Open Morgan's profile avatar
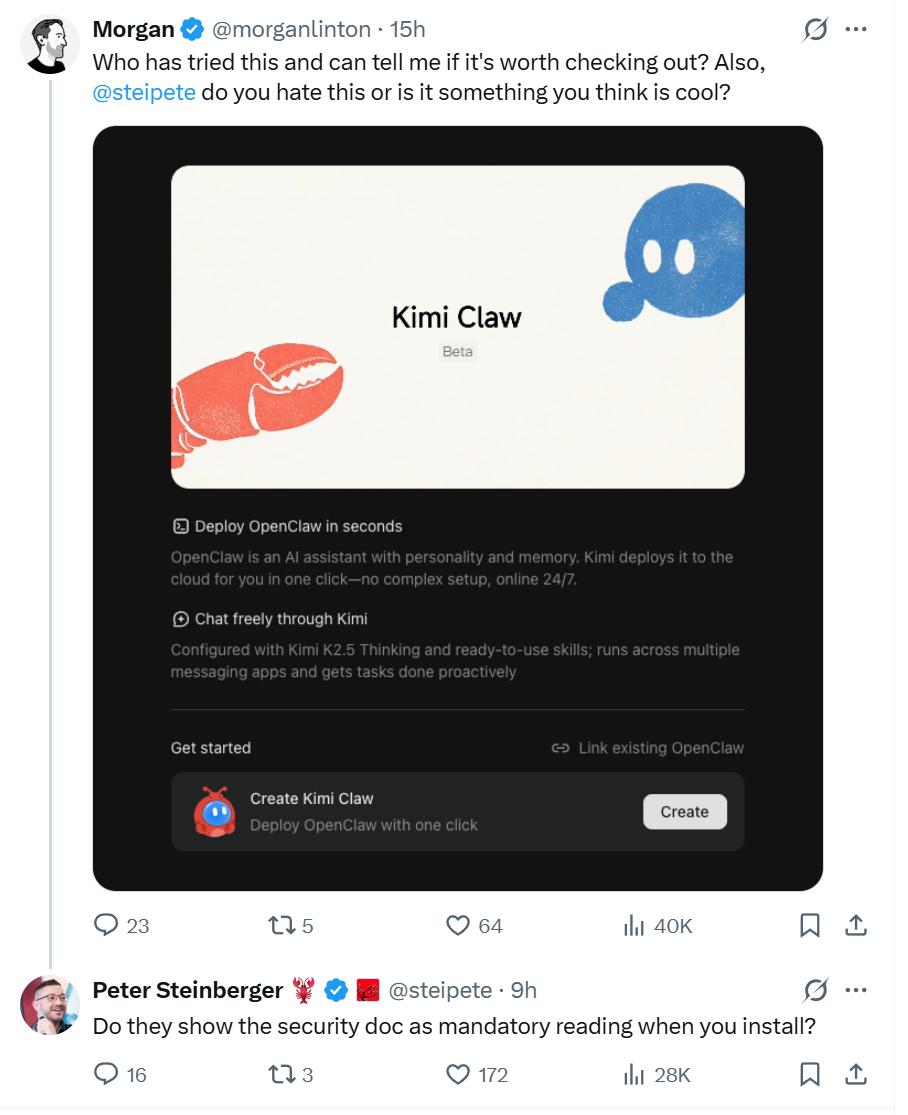The image size is (908, 1115). [49, 45]
